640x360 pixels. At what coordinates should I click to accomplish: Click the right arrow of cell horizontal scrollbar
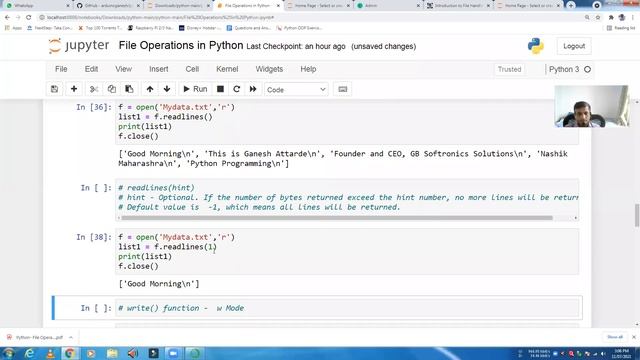pyautogui.click(x=576, y=218)
